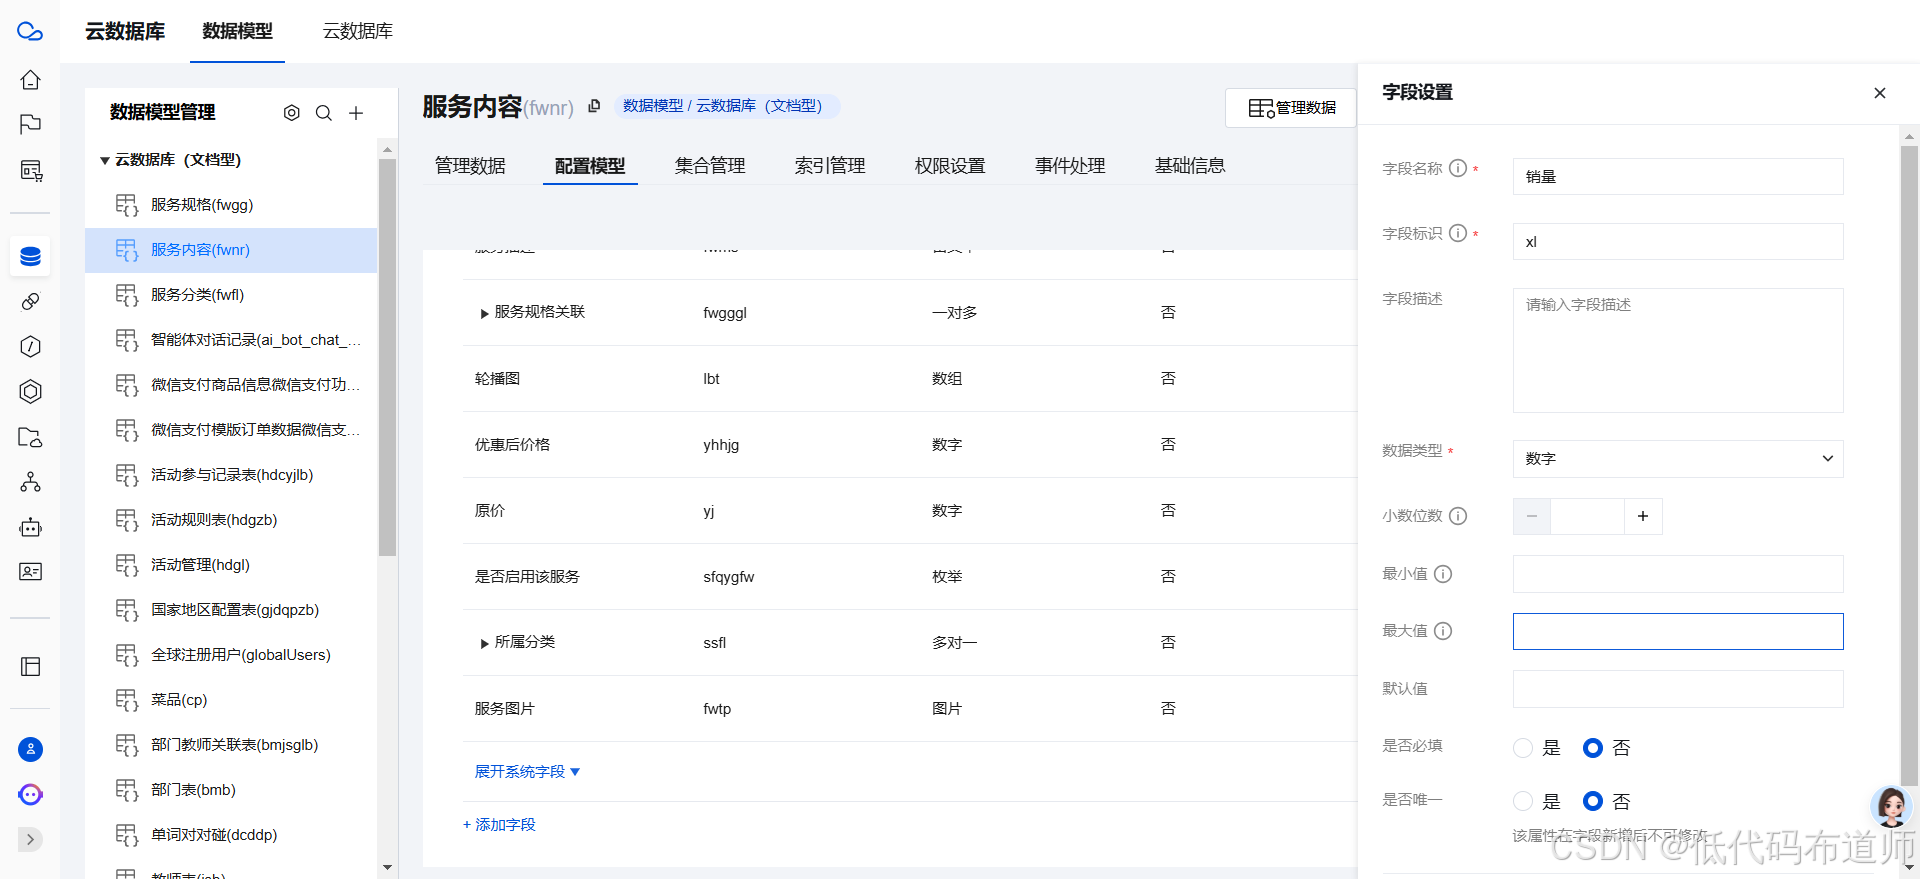Select 服务规格(fwgg) model in tree
The height and width of the screenshot is (879, 1920).
click(231, 205)
